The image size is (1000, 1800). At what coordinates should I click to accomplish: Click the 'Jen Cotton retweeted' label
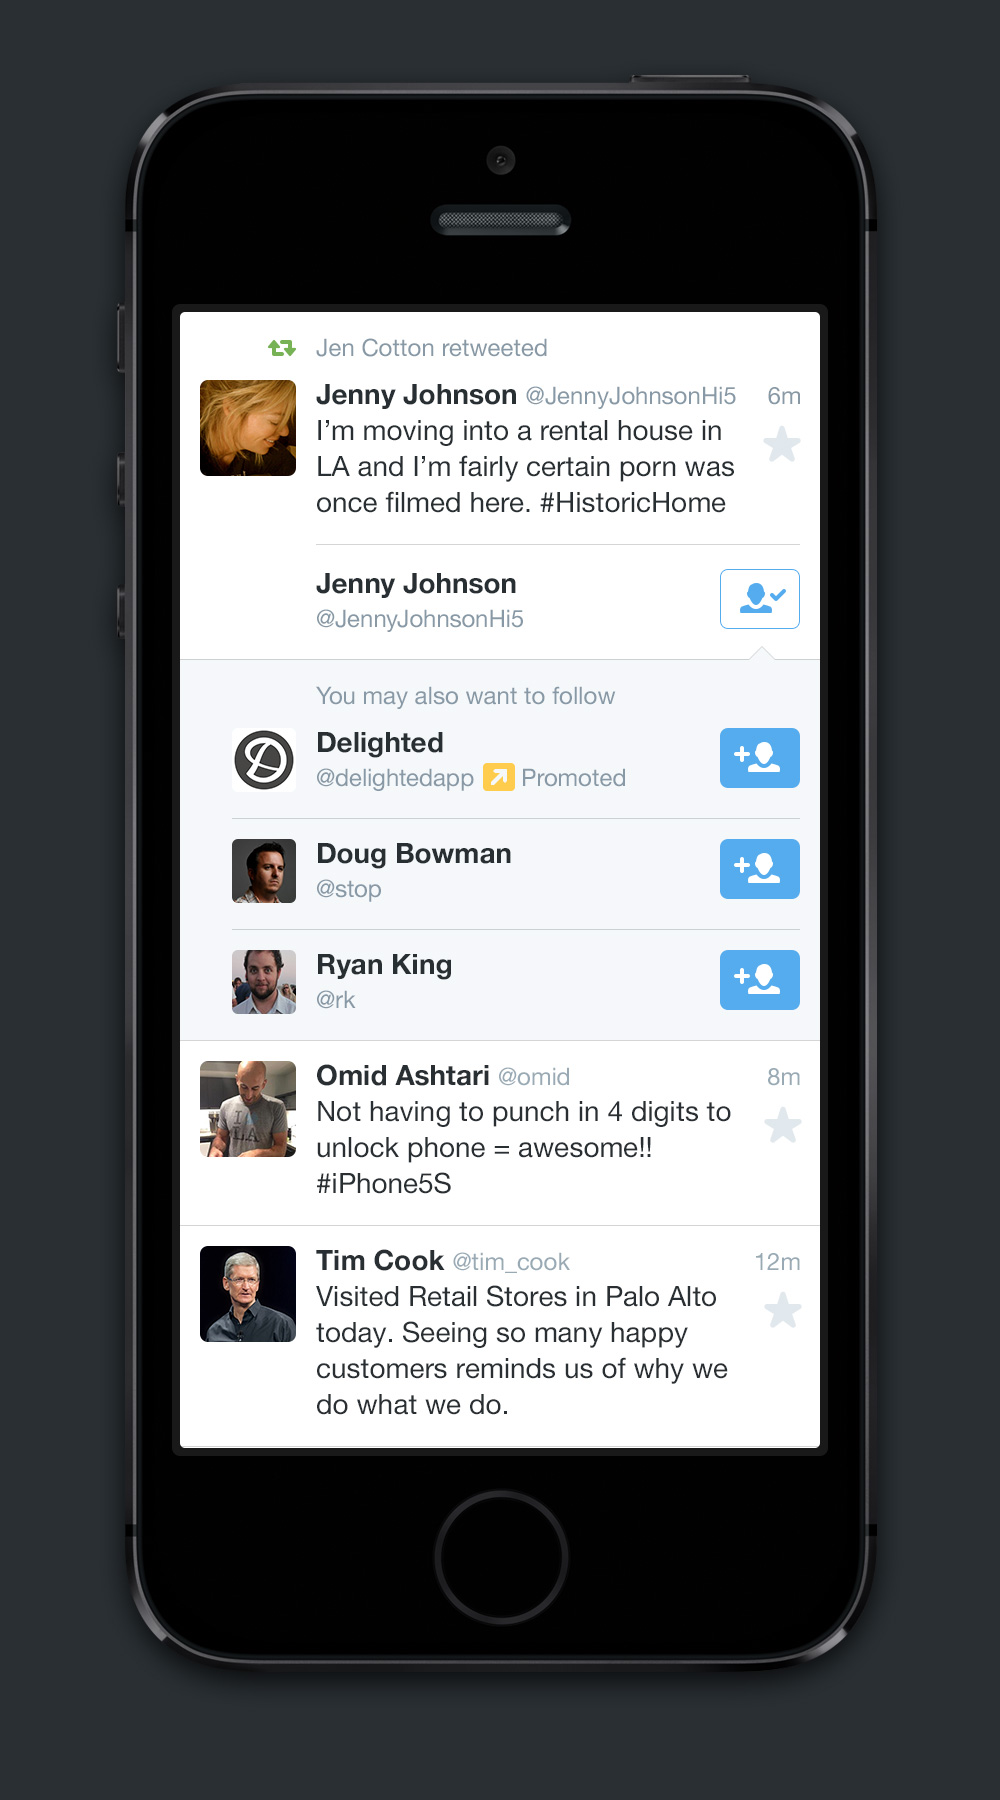pos(432,348)
